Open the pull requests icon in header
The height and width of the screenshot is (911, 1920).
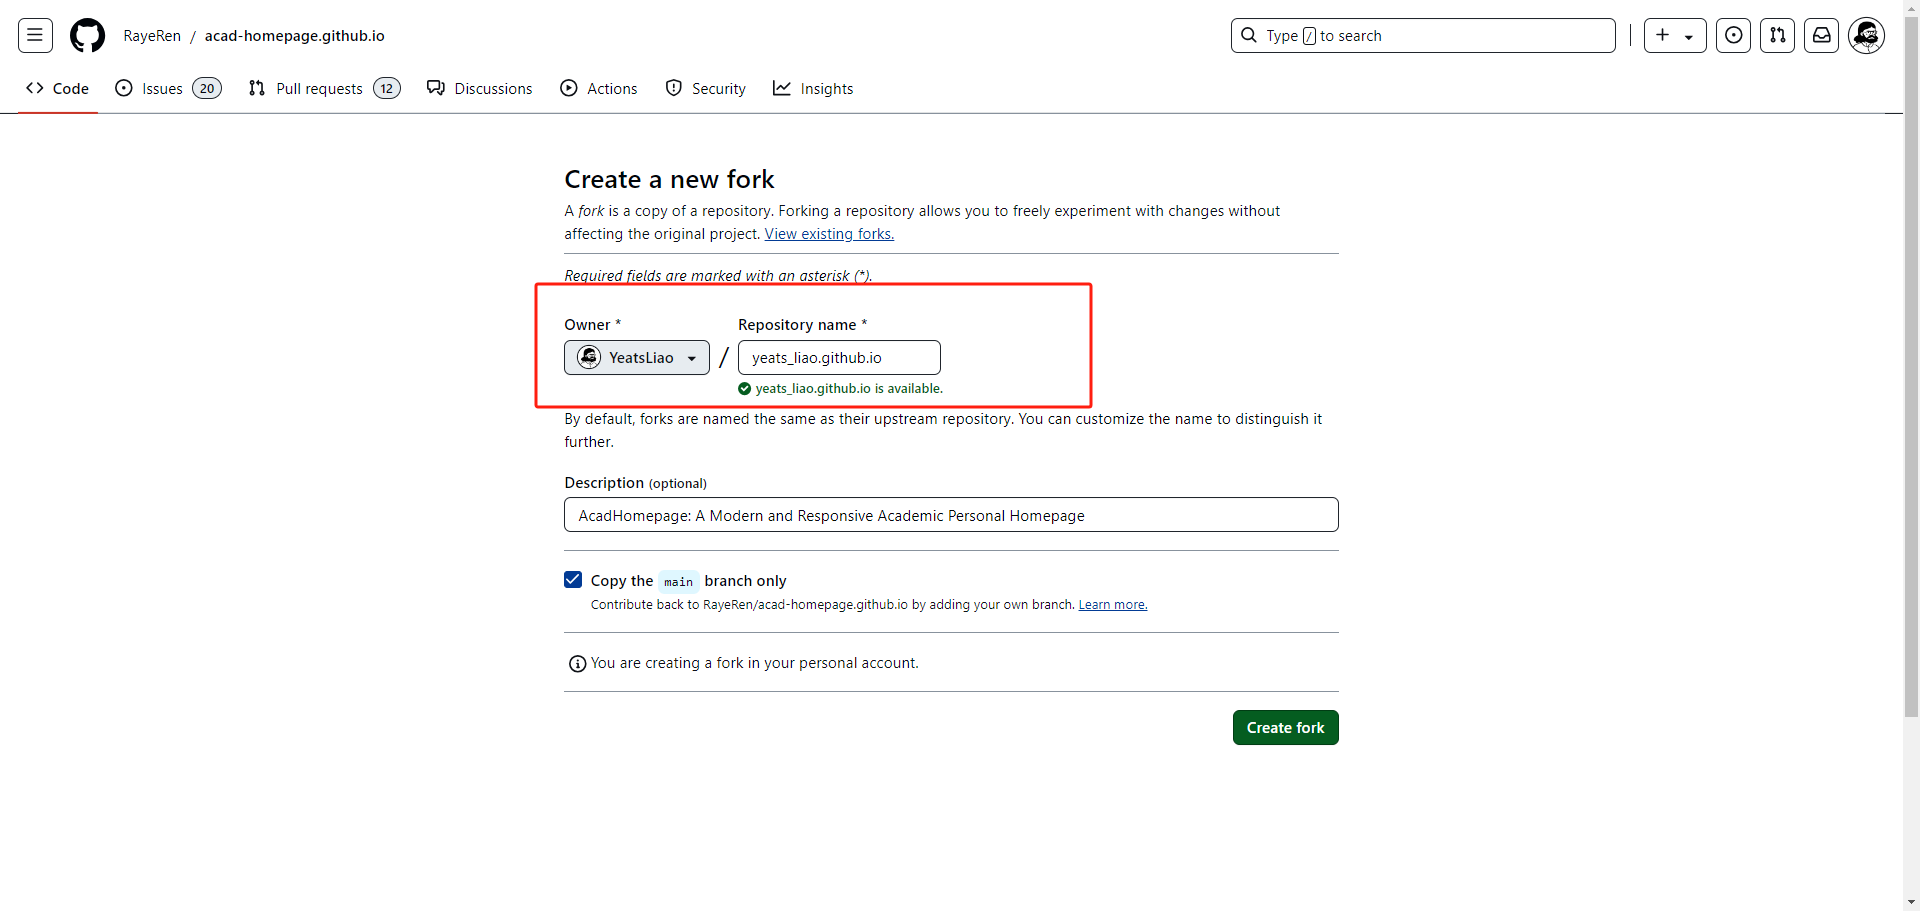pos(1777,36)
